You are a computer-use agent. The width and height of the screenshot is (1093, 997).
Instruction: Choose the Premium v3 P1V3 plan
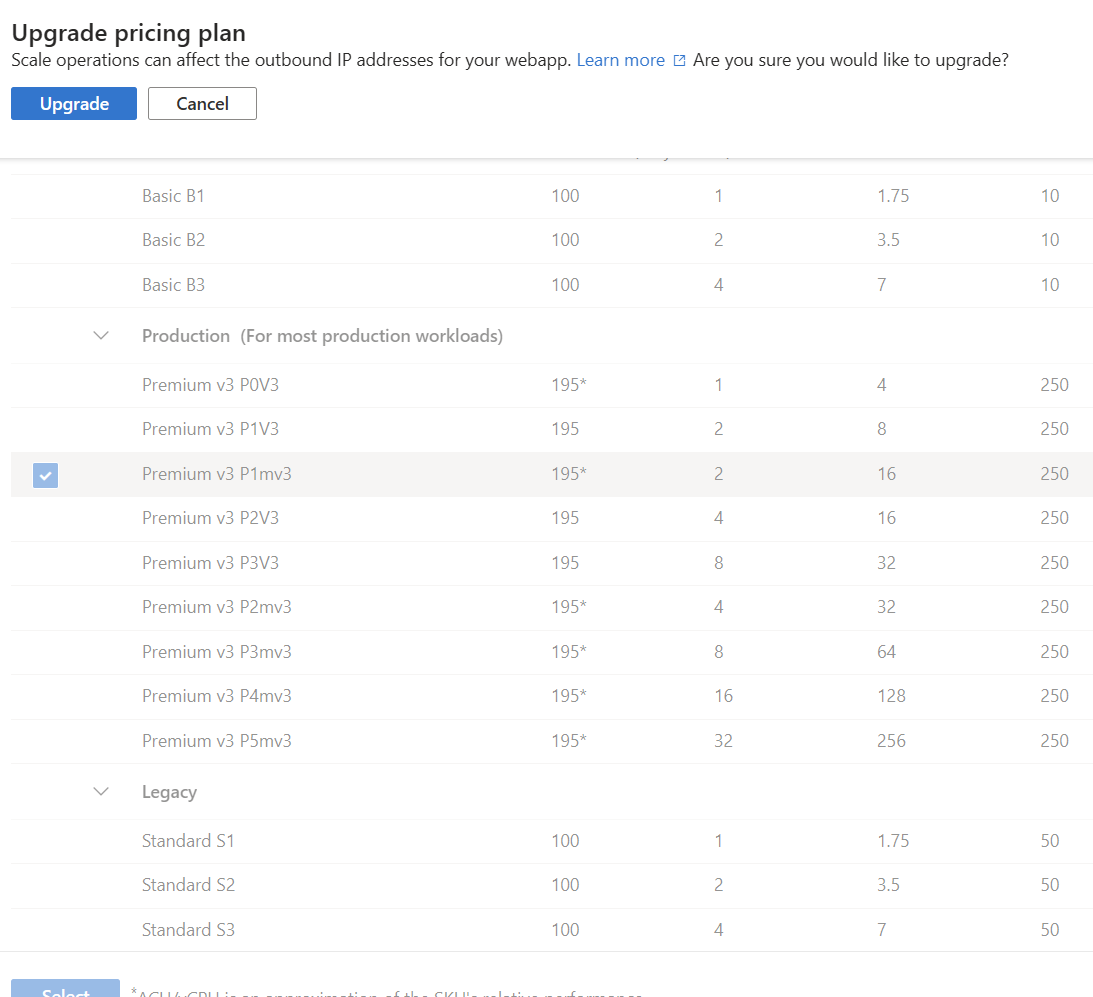pyautogui.click(x=551, y=429)
